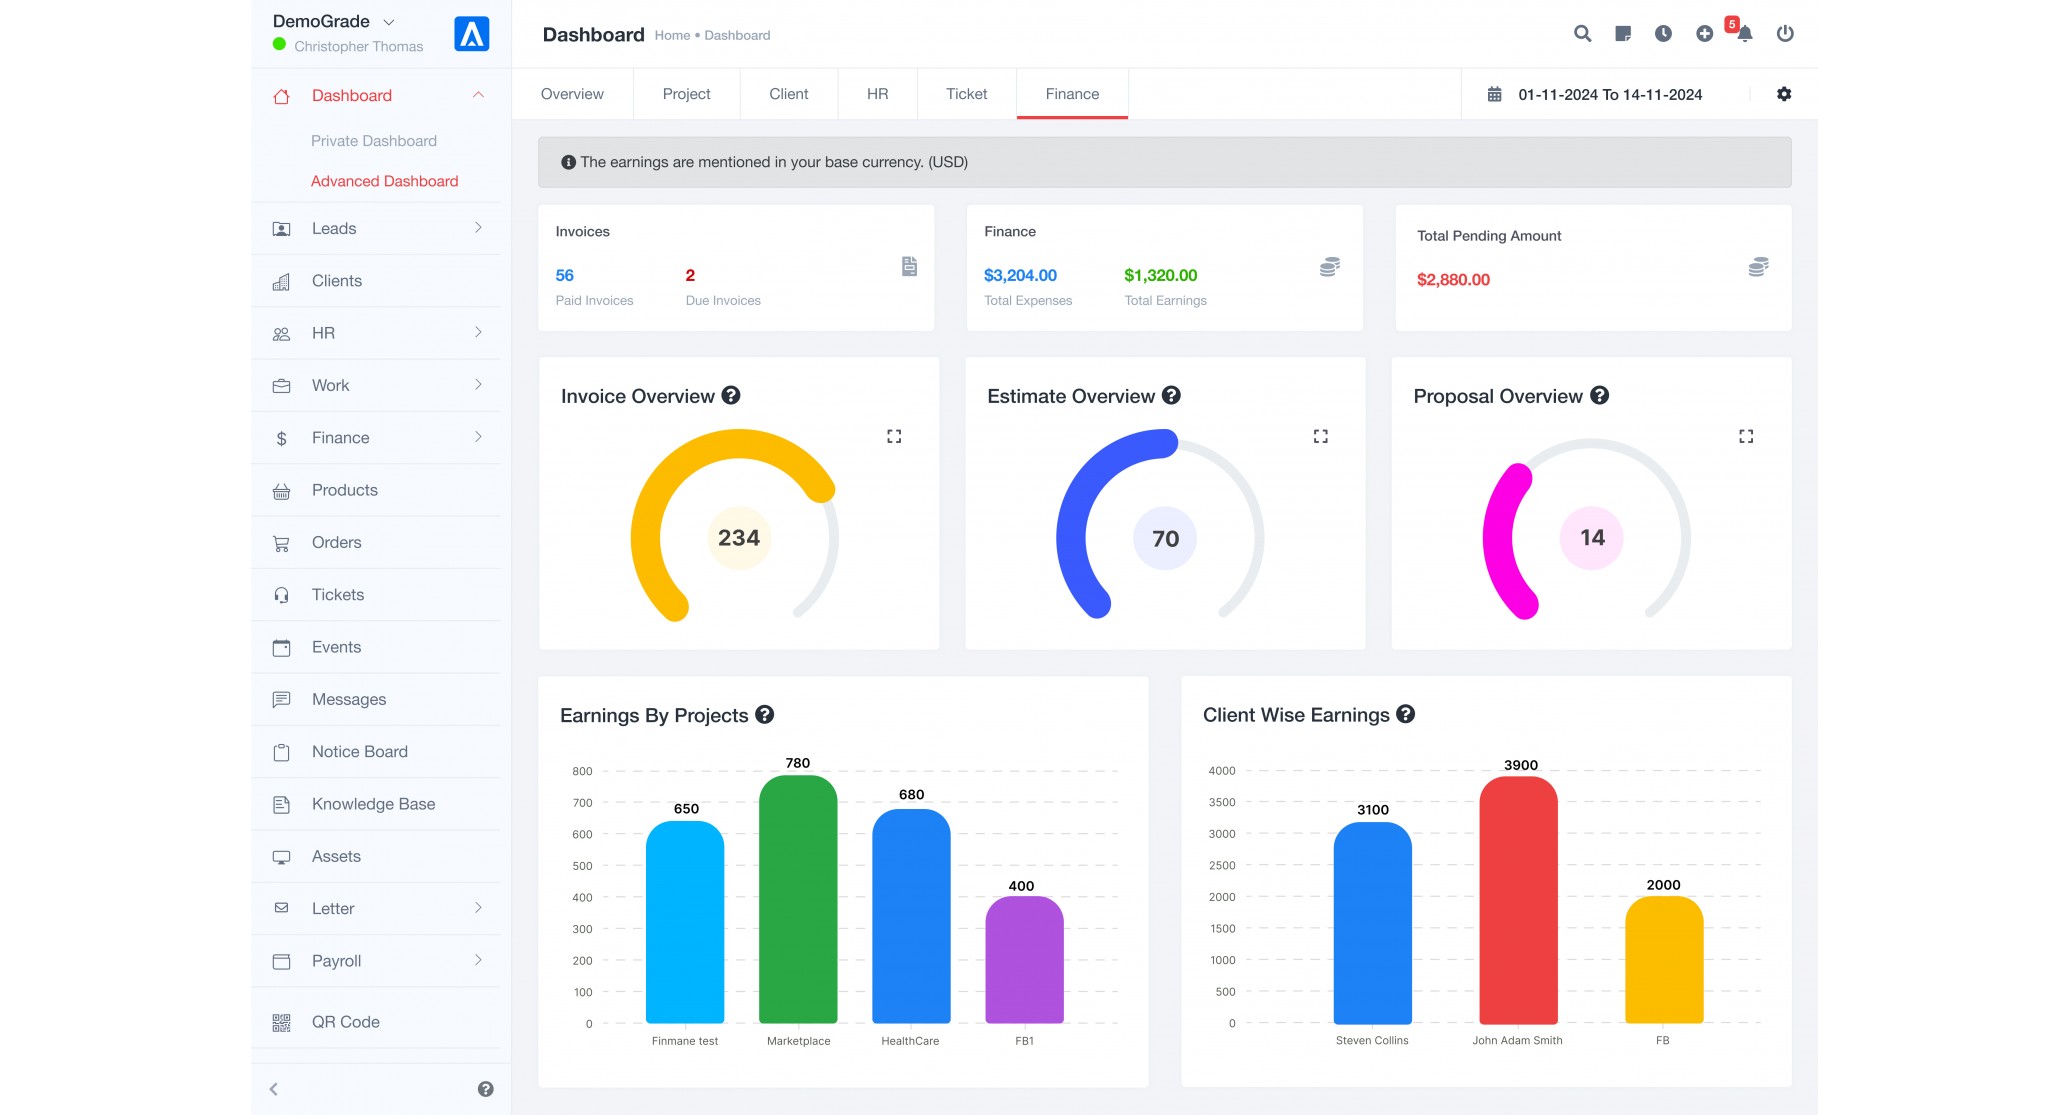The width and height of the screenshot is (2070, 1115).
Task: Open dashboard settings gear icon
Action: (1784, 94)
